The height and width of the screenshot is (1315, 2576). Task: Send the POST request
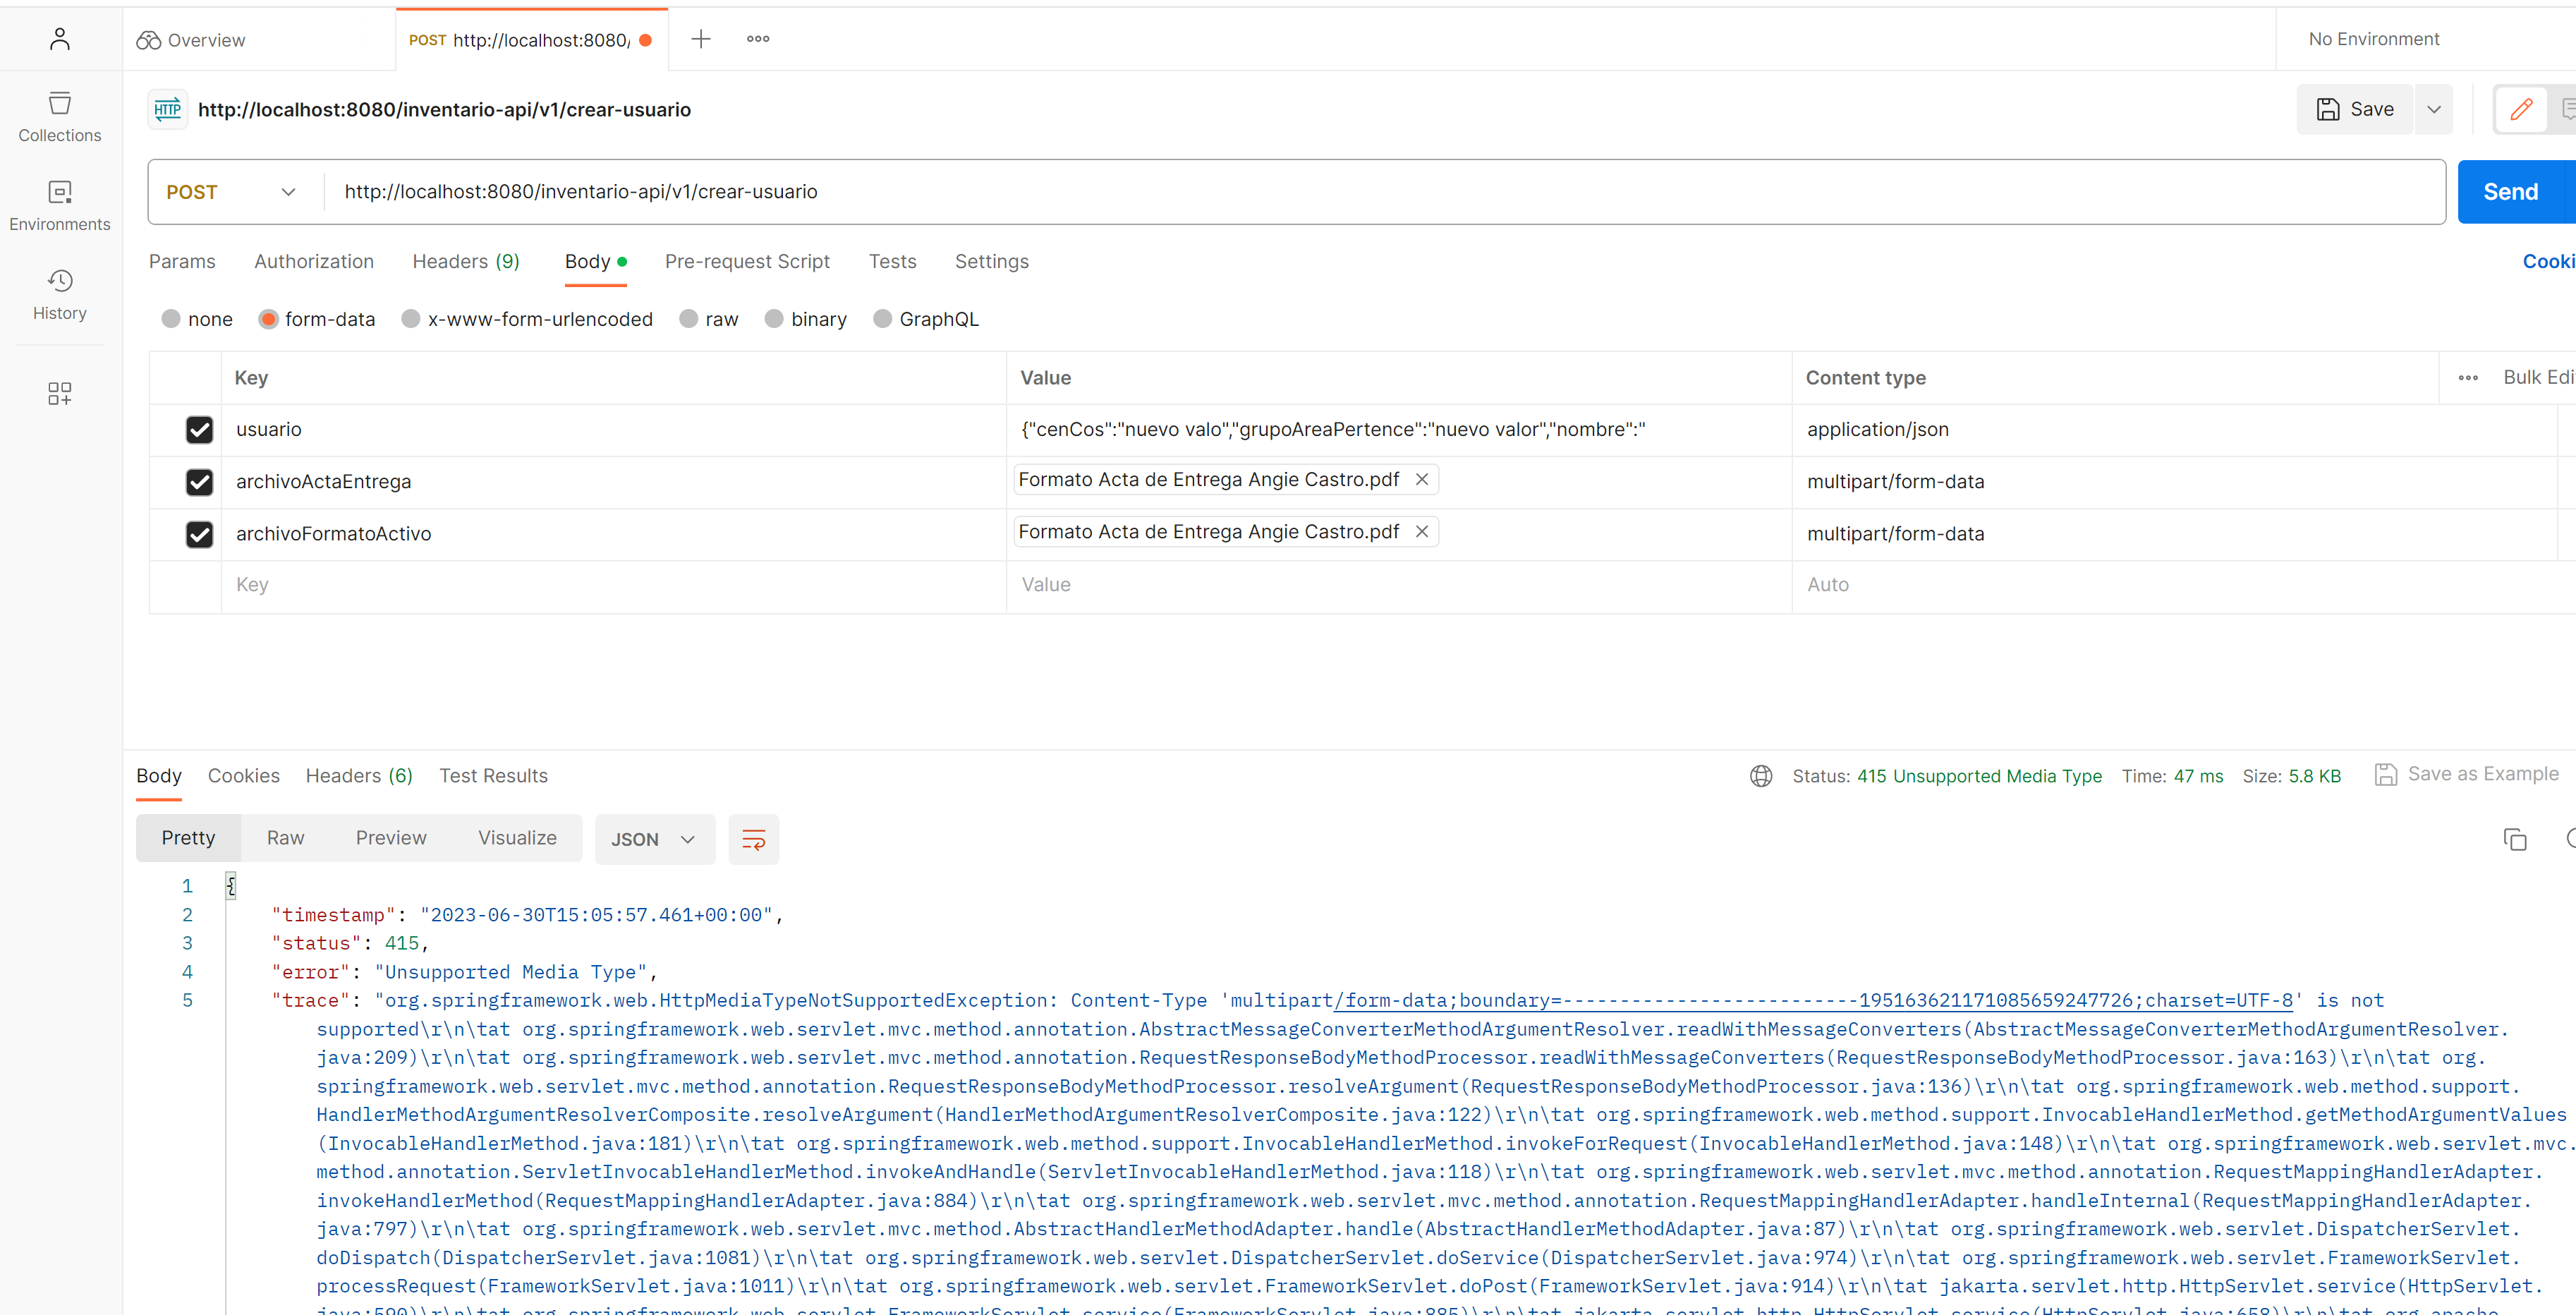point(2511,192)
